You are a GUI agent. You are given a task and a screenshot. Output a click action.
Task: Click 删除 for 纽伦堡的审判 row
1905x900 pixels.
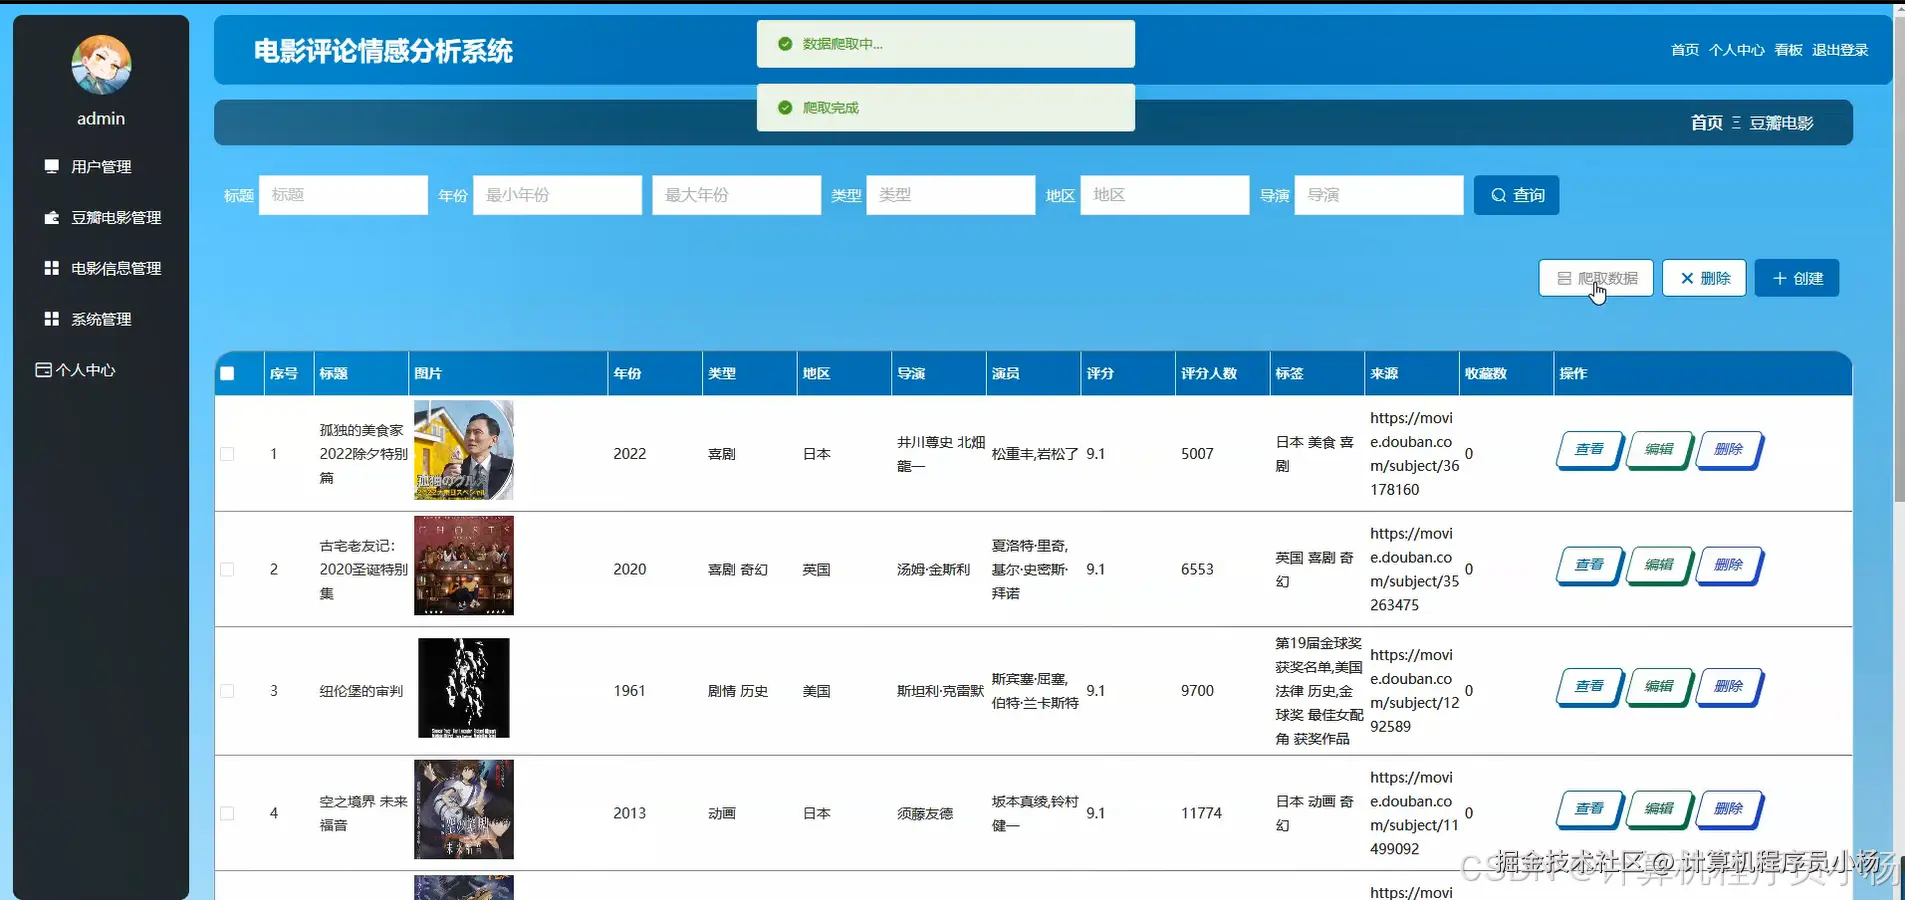(x=1729, y=687)
